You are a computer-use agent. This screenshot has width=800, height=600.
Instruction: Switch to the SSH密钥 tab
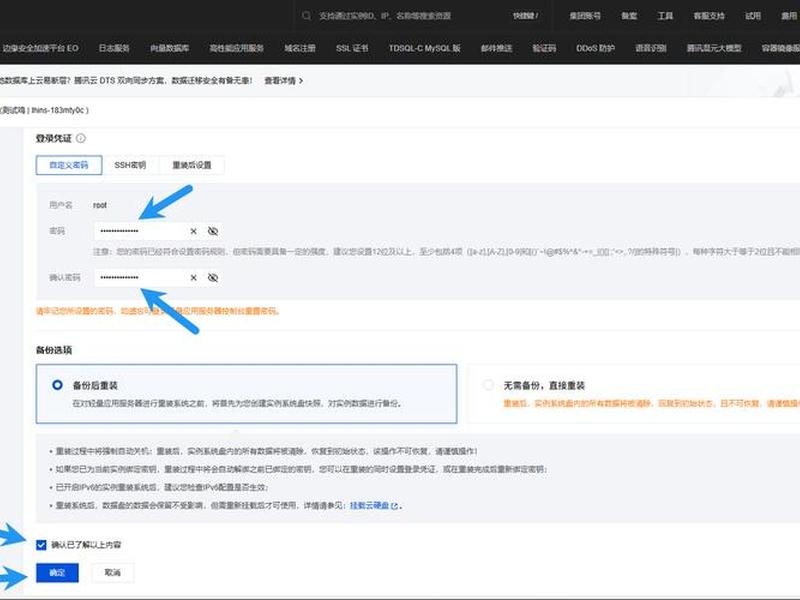click(x=130, y=165)
